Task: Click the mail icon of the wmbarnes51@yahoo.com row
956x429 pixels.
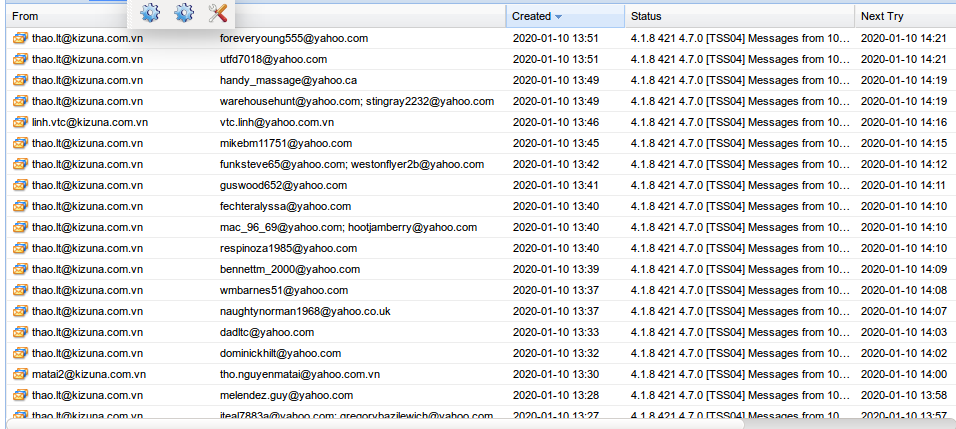Action: coord(20,291)
